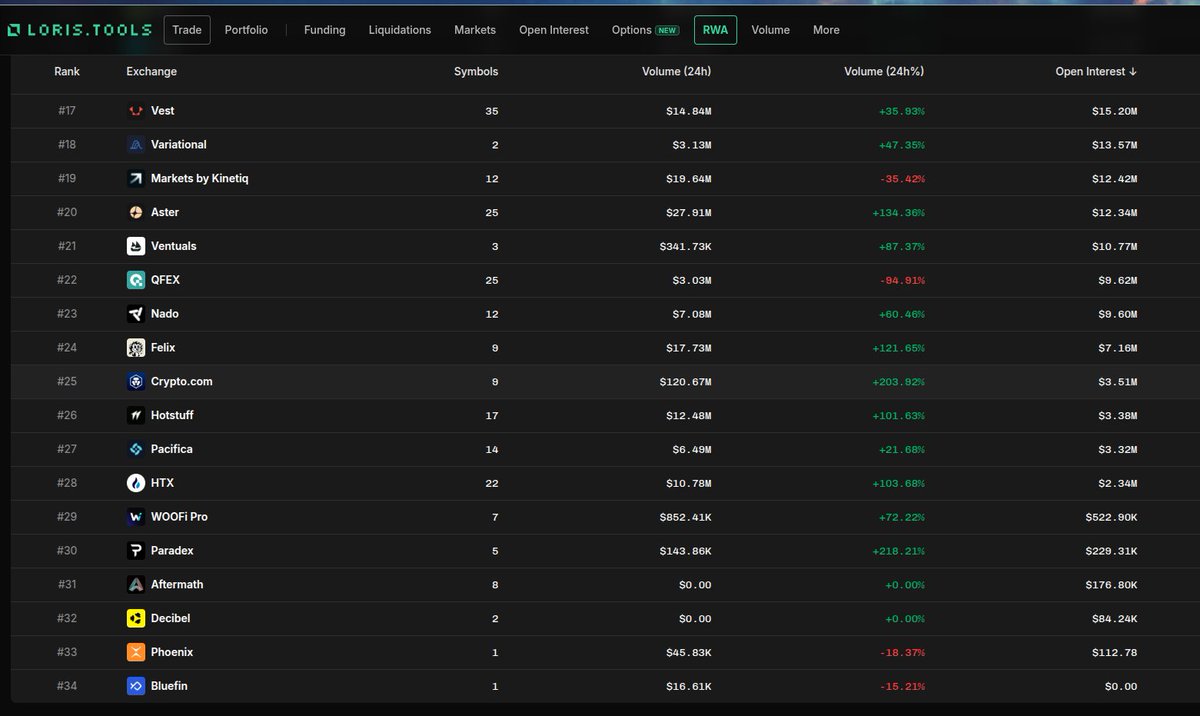The image size is (1200, 716).
Task: Sort table by Exchange column
Action: click(x=152, y=72)
